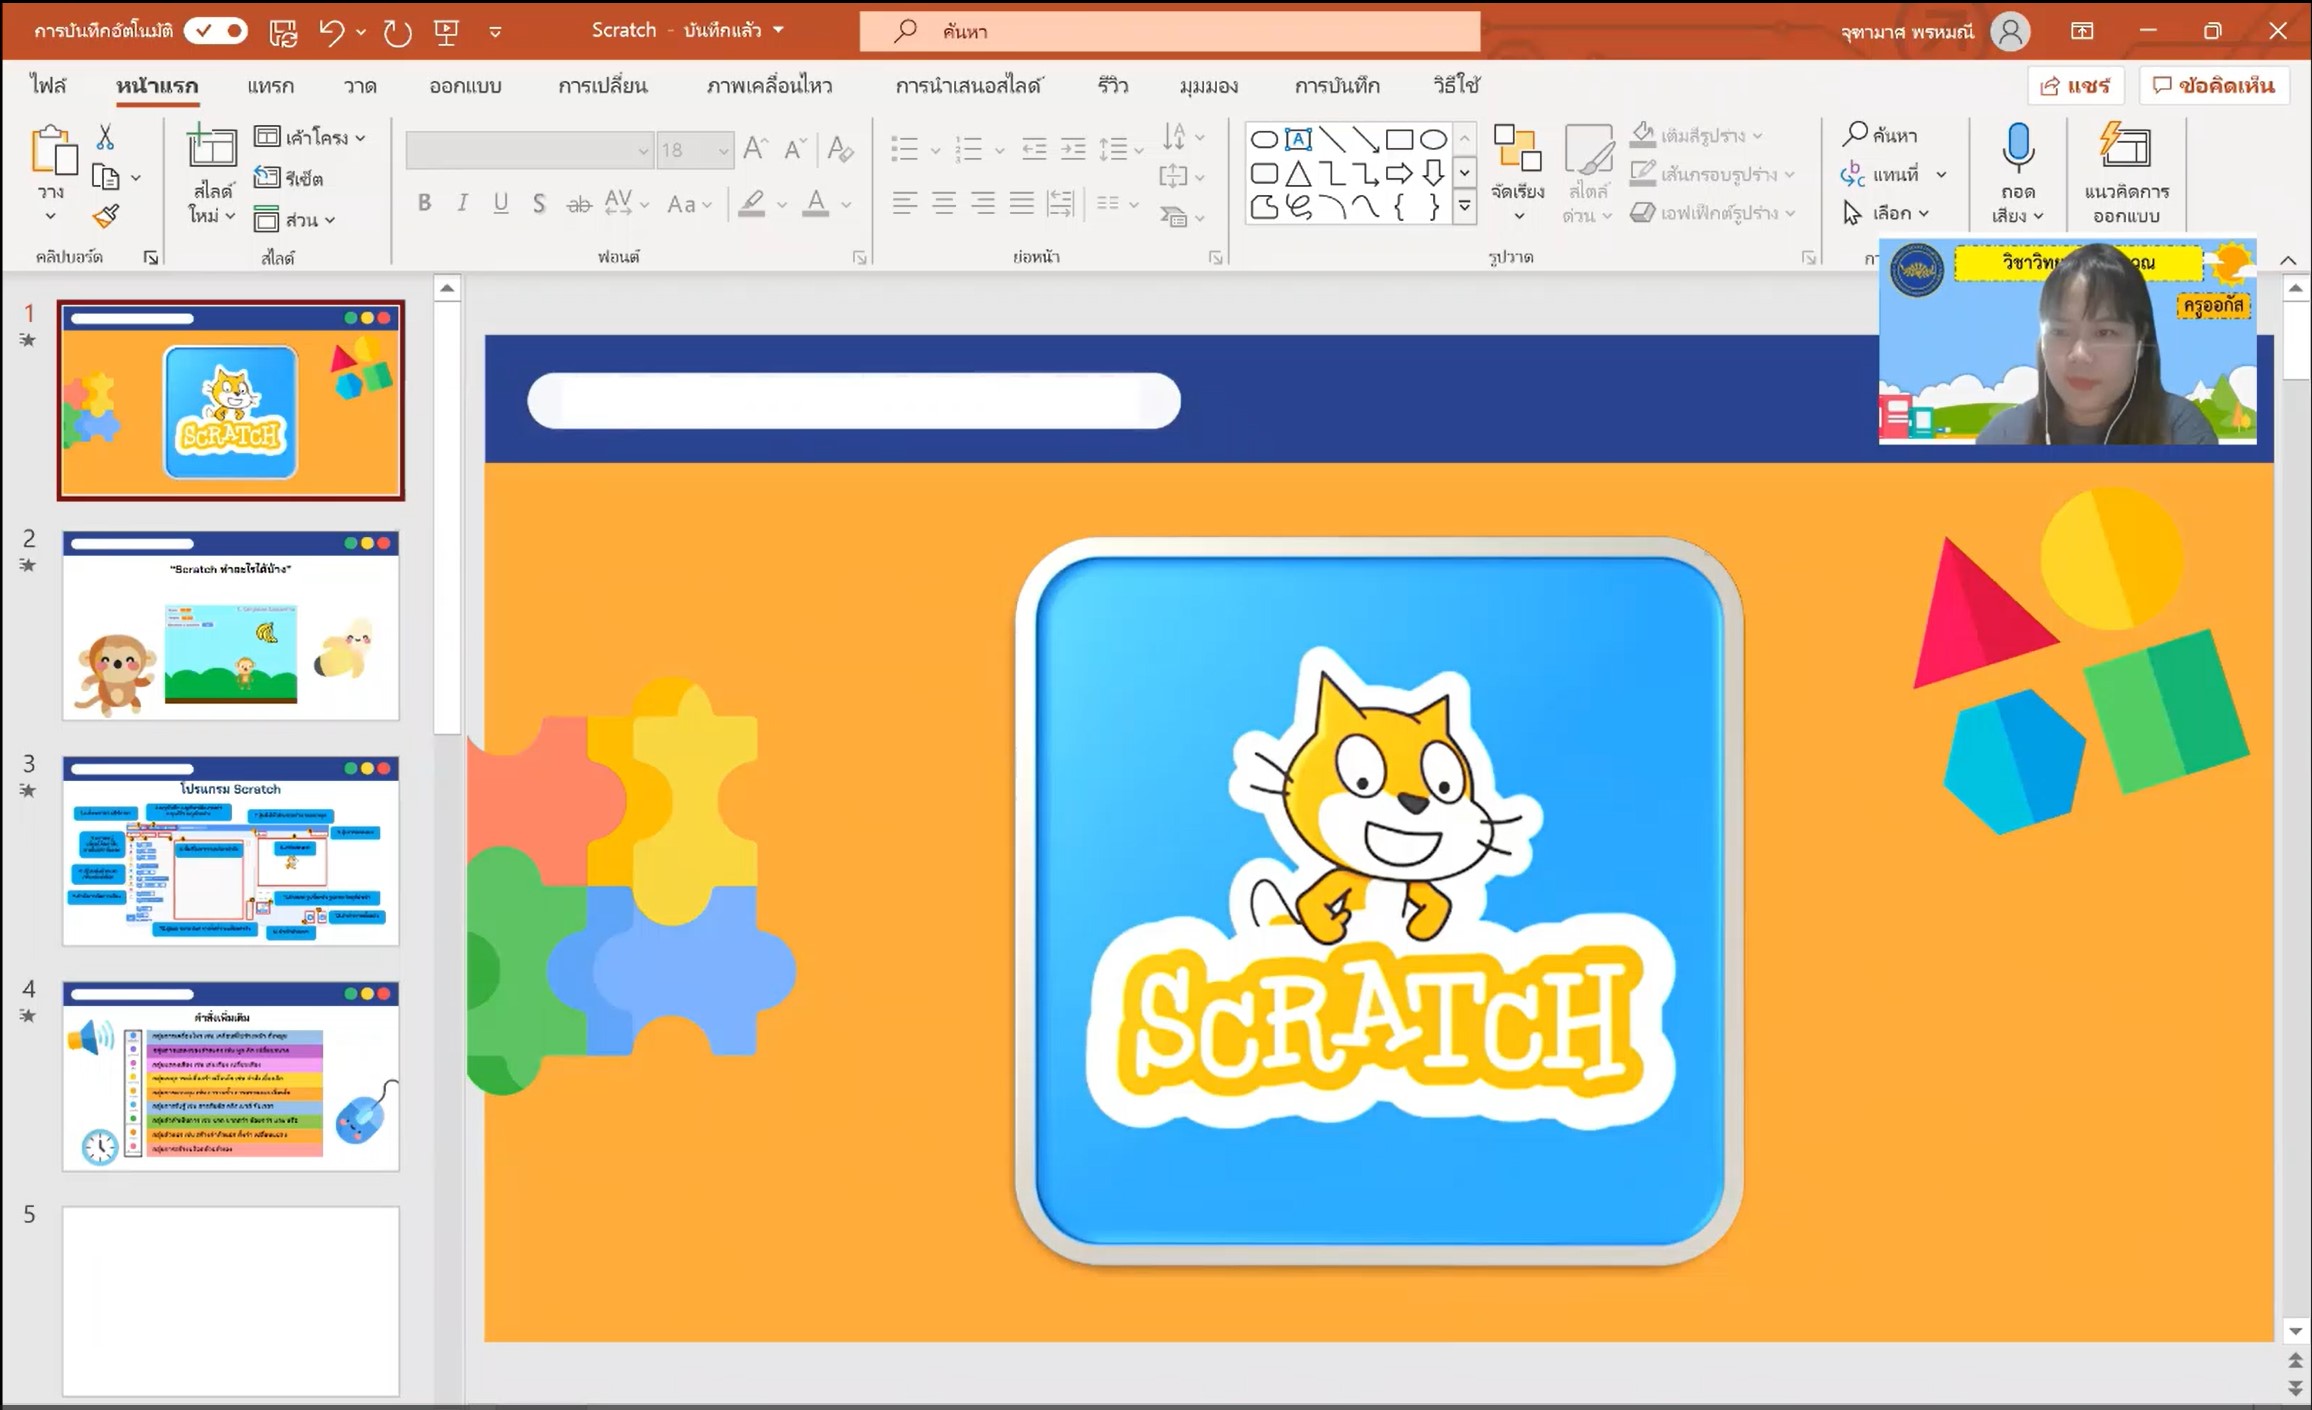Switch to the แทรก (Insert) tab
Image resolution: width=2312 pixels, height=1410 pixels.
270,86
